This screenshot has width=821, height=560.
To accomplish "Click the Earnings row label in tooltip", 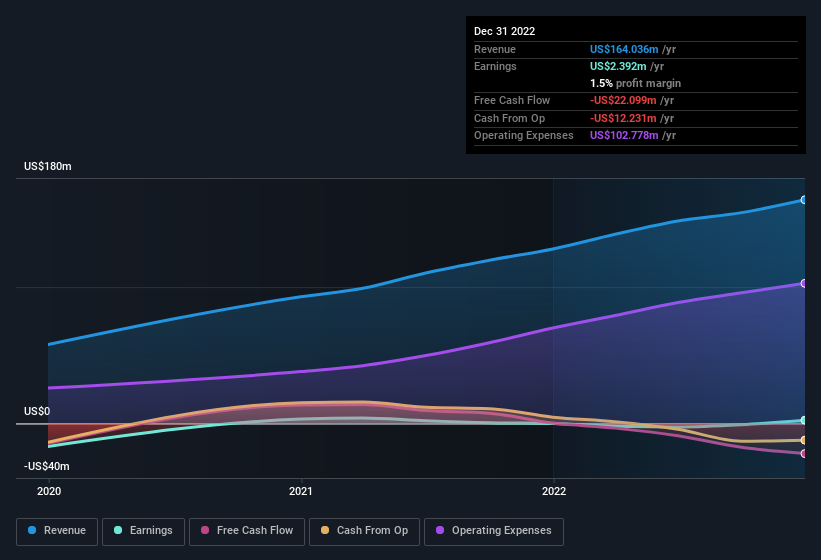I will (x=495, y=66).
